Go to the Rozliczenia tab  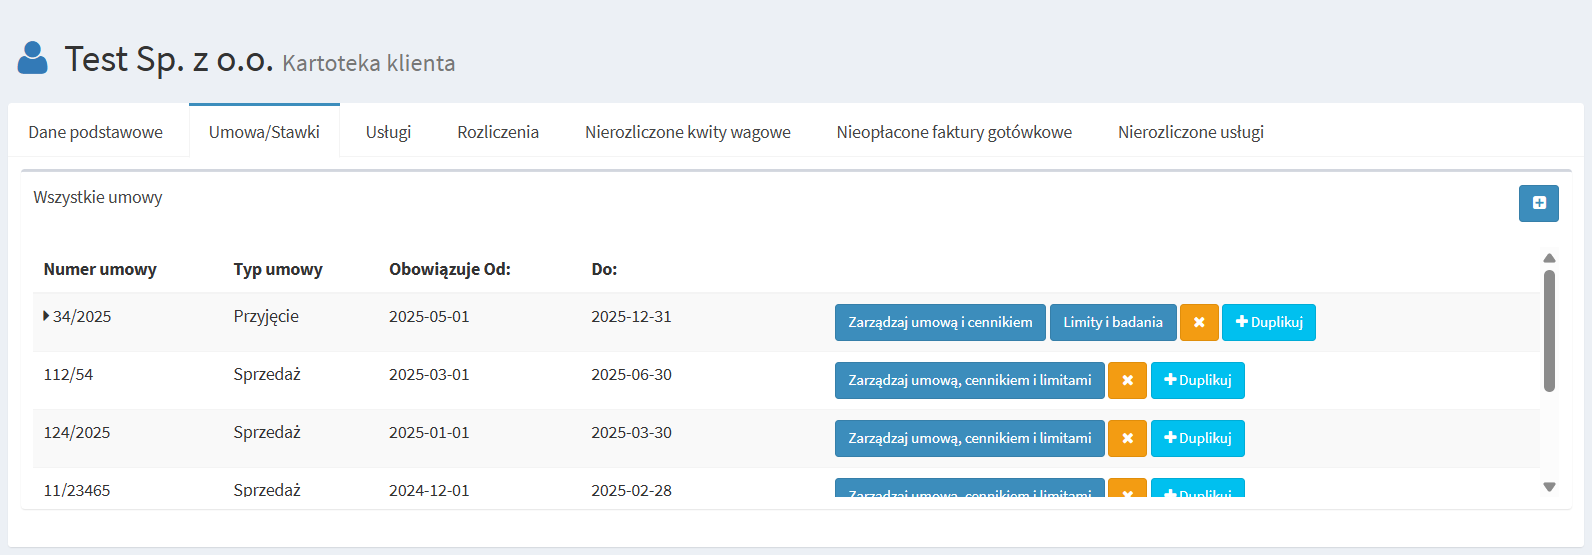(x=498, y=132)
